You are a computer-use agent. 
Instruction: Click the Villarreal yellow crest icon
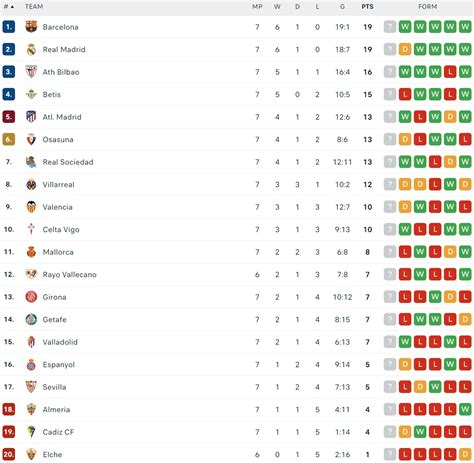coord(31,184)
